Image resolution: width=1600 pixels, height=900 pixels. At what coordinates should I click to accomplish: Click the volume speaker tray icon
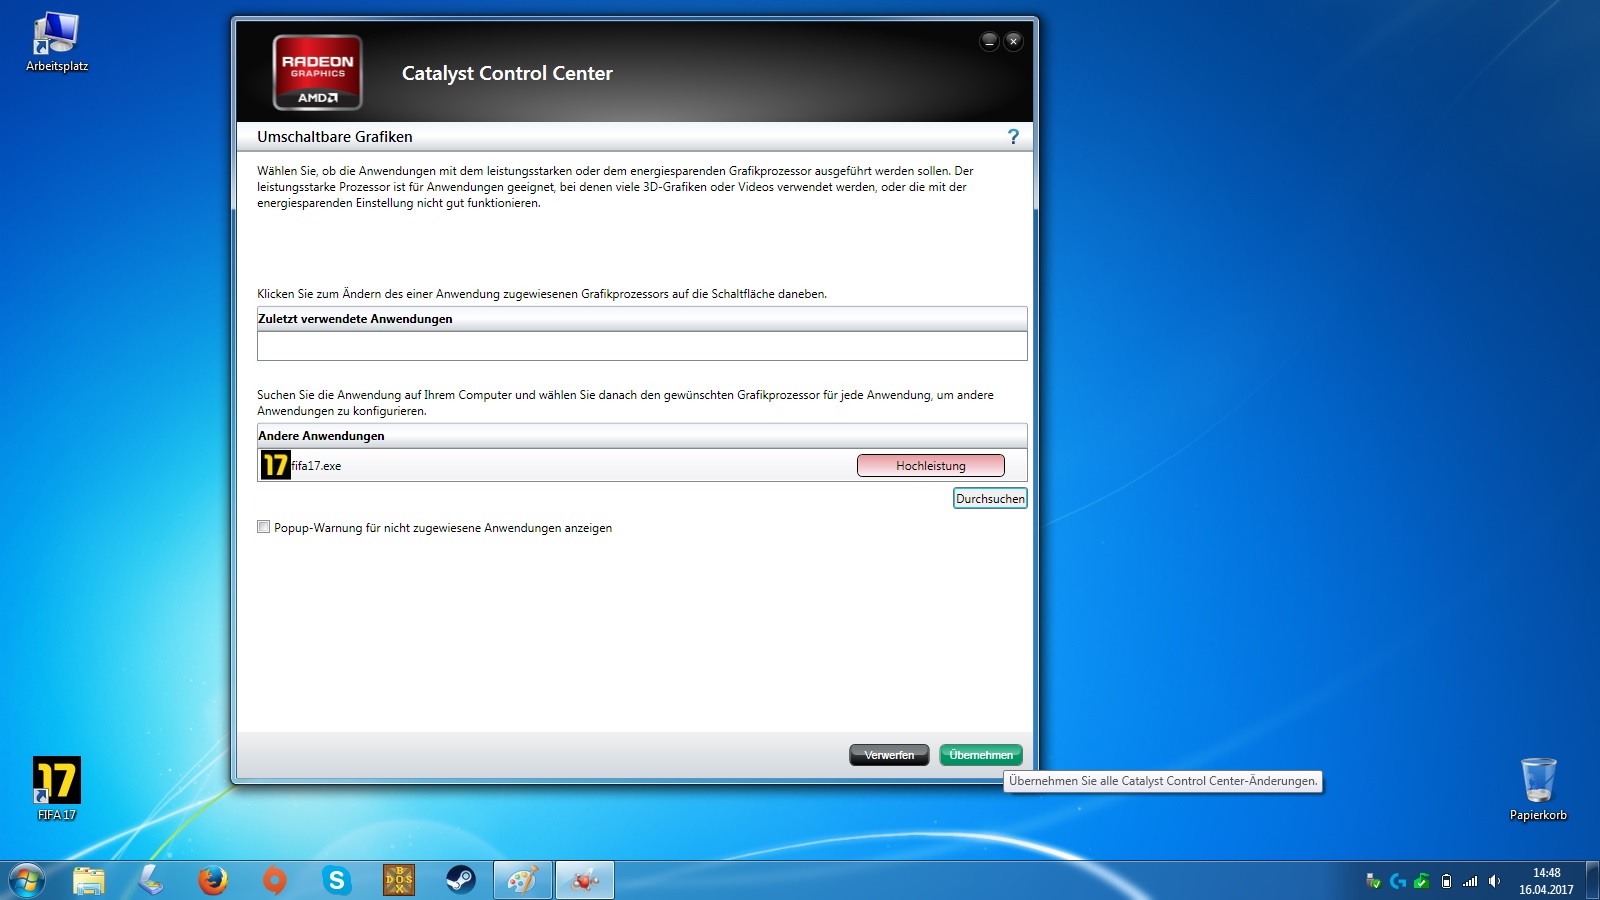click(x=1494, y=881)
